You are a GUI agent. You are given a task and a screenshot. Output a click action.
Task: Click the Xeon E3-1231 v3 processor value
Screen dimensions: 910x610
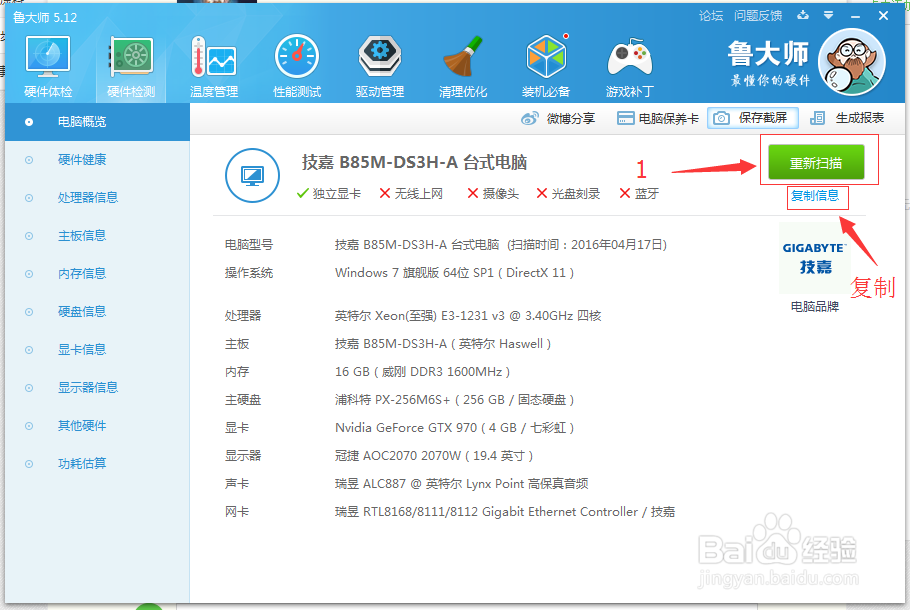(468, 316)
